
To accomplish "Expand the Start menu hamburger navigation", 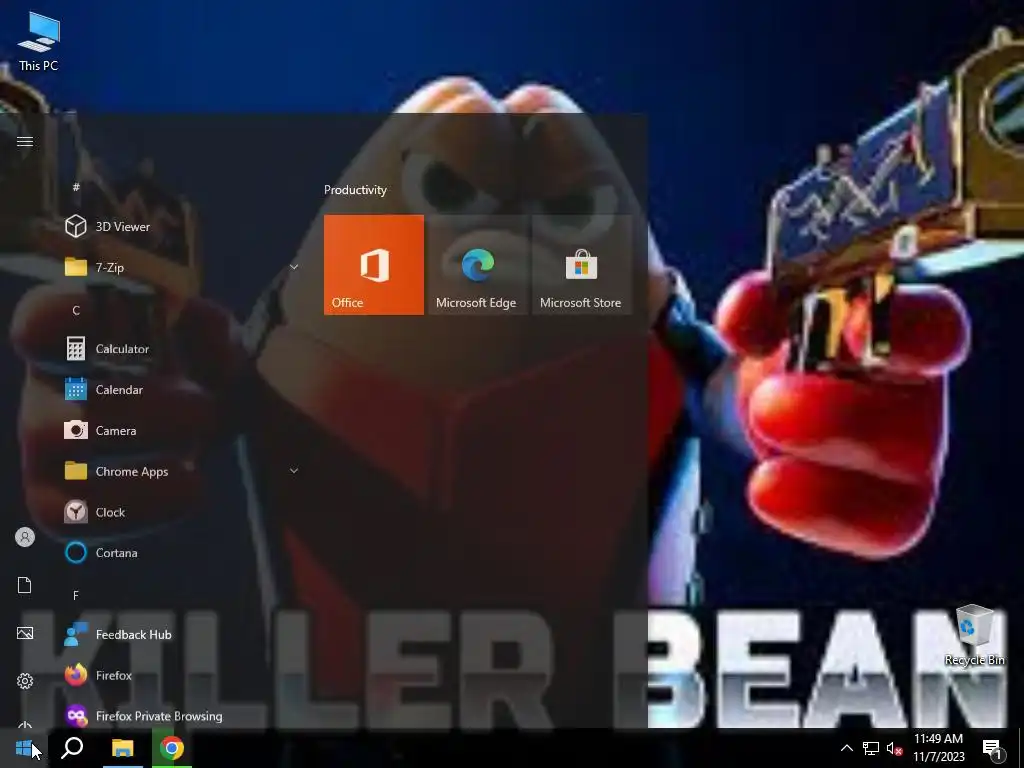I will [x=25, y=142].
